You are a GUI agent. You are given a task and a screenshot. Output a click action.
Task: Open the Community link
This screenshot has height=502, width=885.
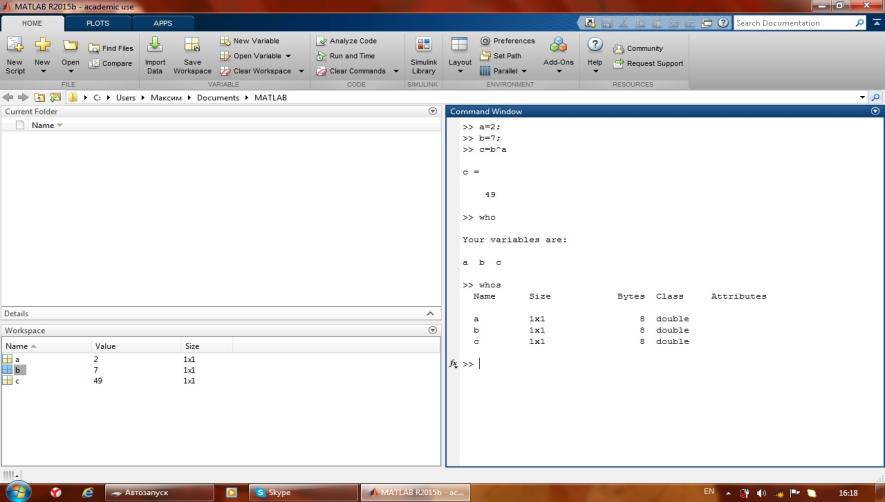pos(638,48)
